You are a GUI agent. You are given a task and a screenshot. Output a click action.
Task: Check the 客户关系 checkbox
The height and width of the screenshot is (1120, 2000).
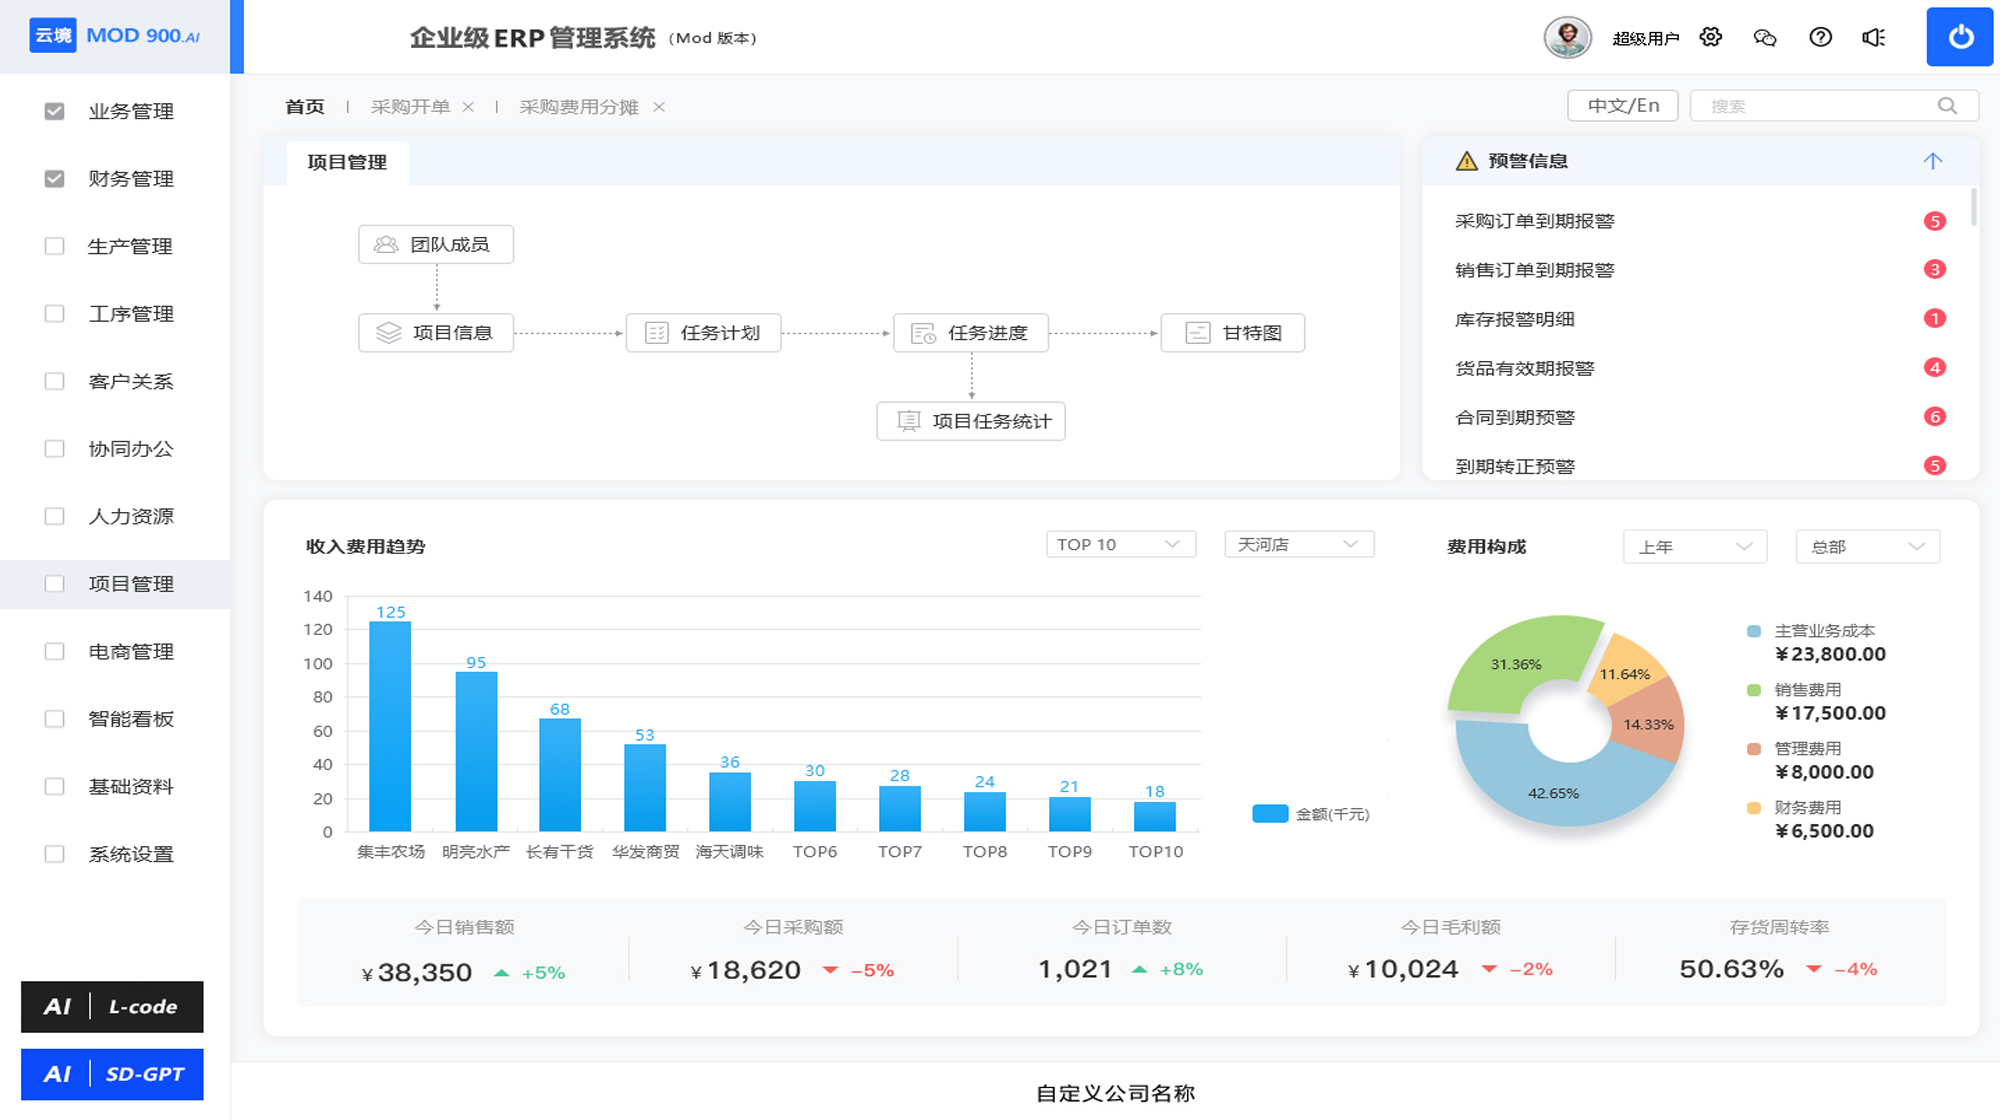55,381
